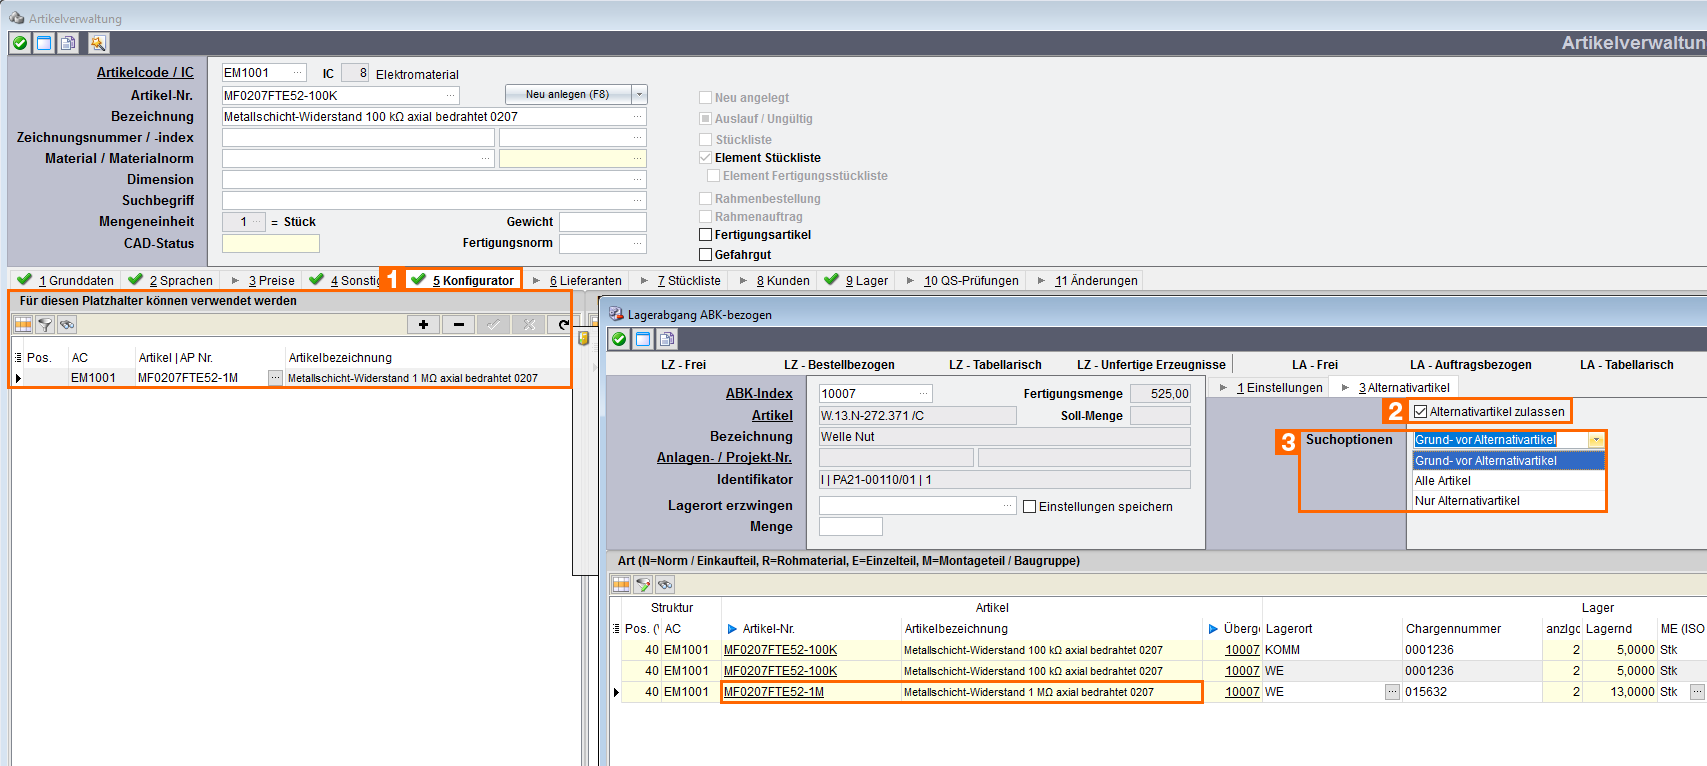Add row with plus button in Platzhalter panel
The image size is (1707, 766).
[424, 324]
